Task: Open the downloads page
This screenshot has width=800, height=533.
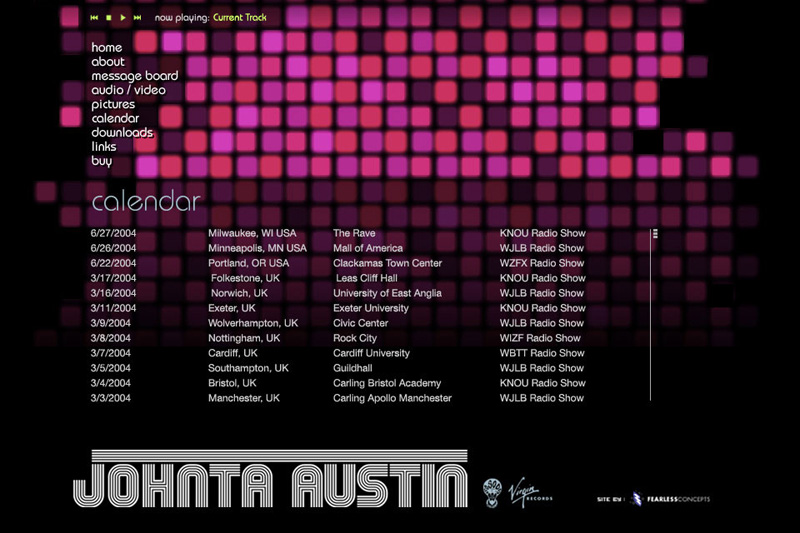Action: tap(122, 132)
